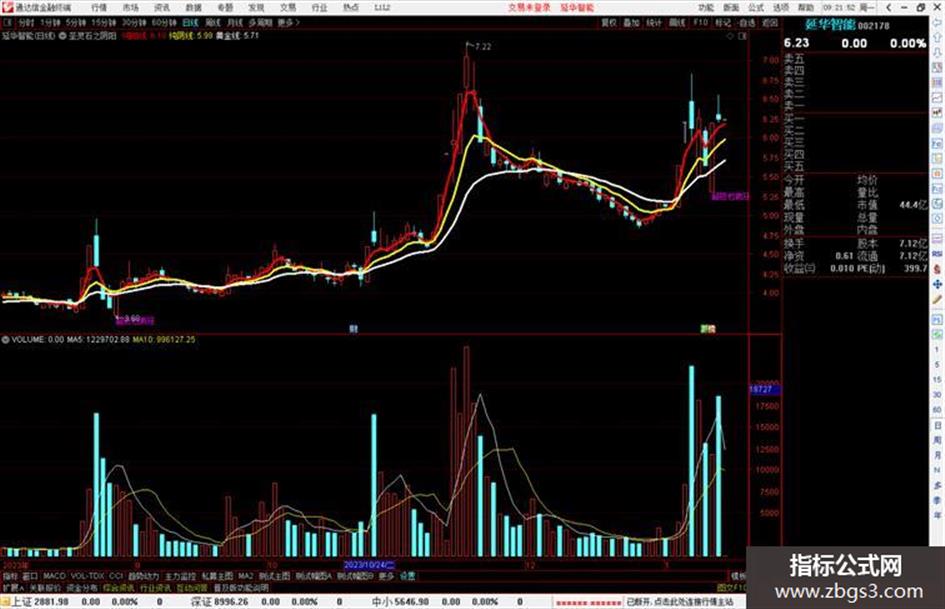Click the 叠加 overlay button

(631, 23)
